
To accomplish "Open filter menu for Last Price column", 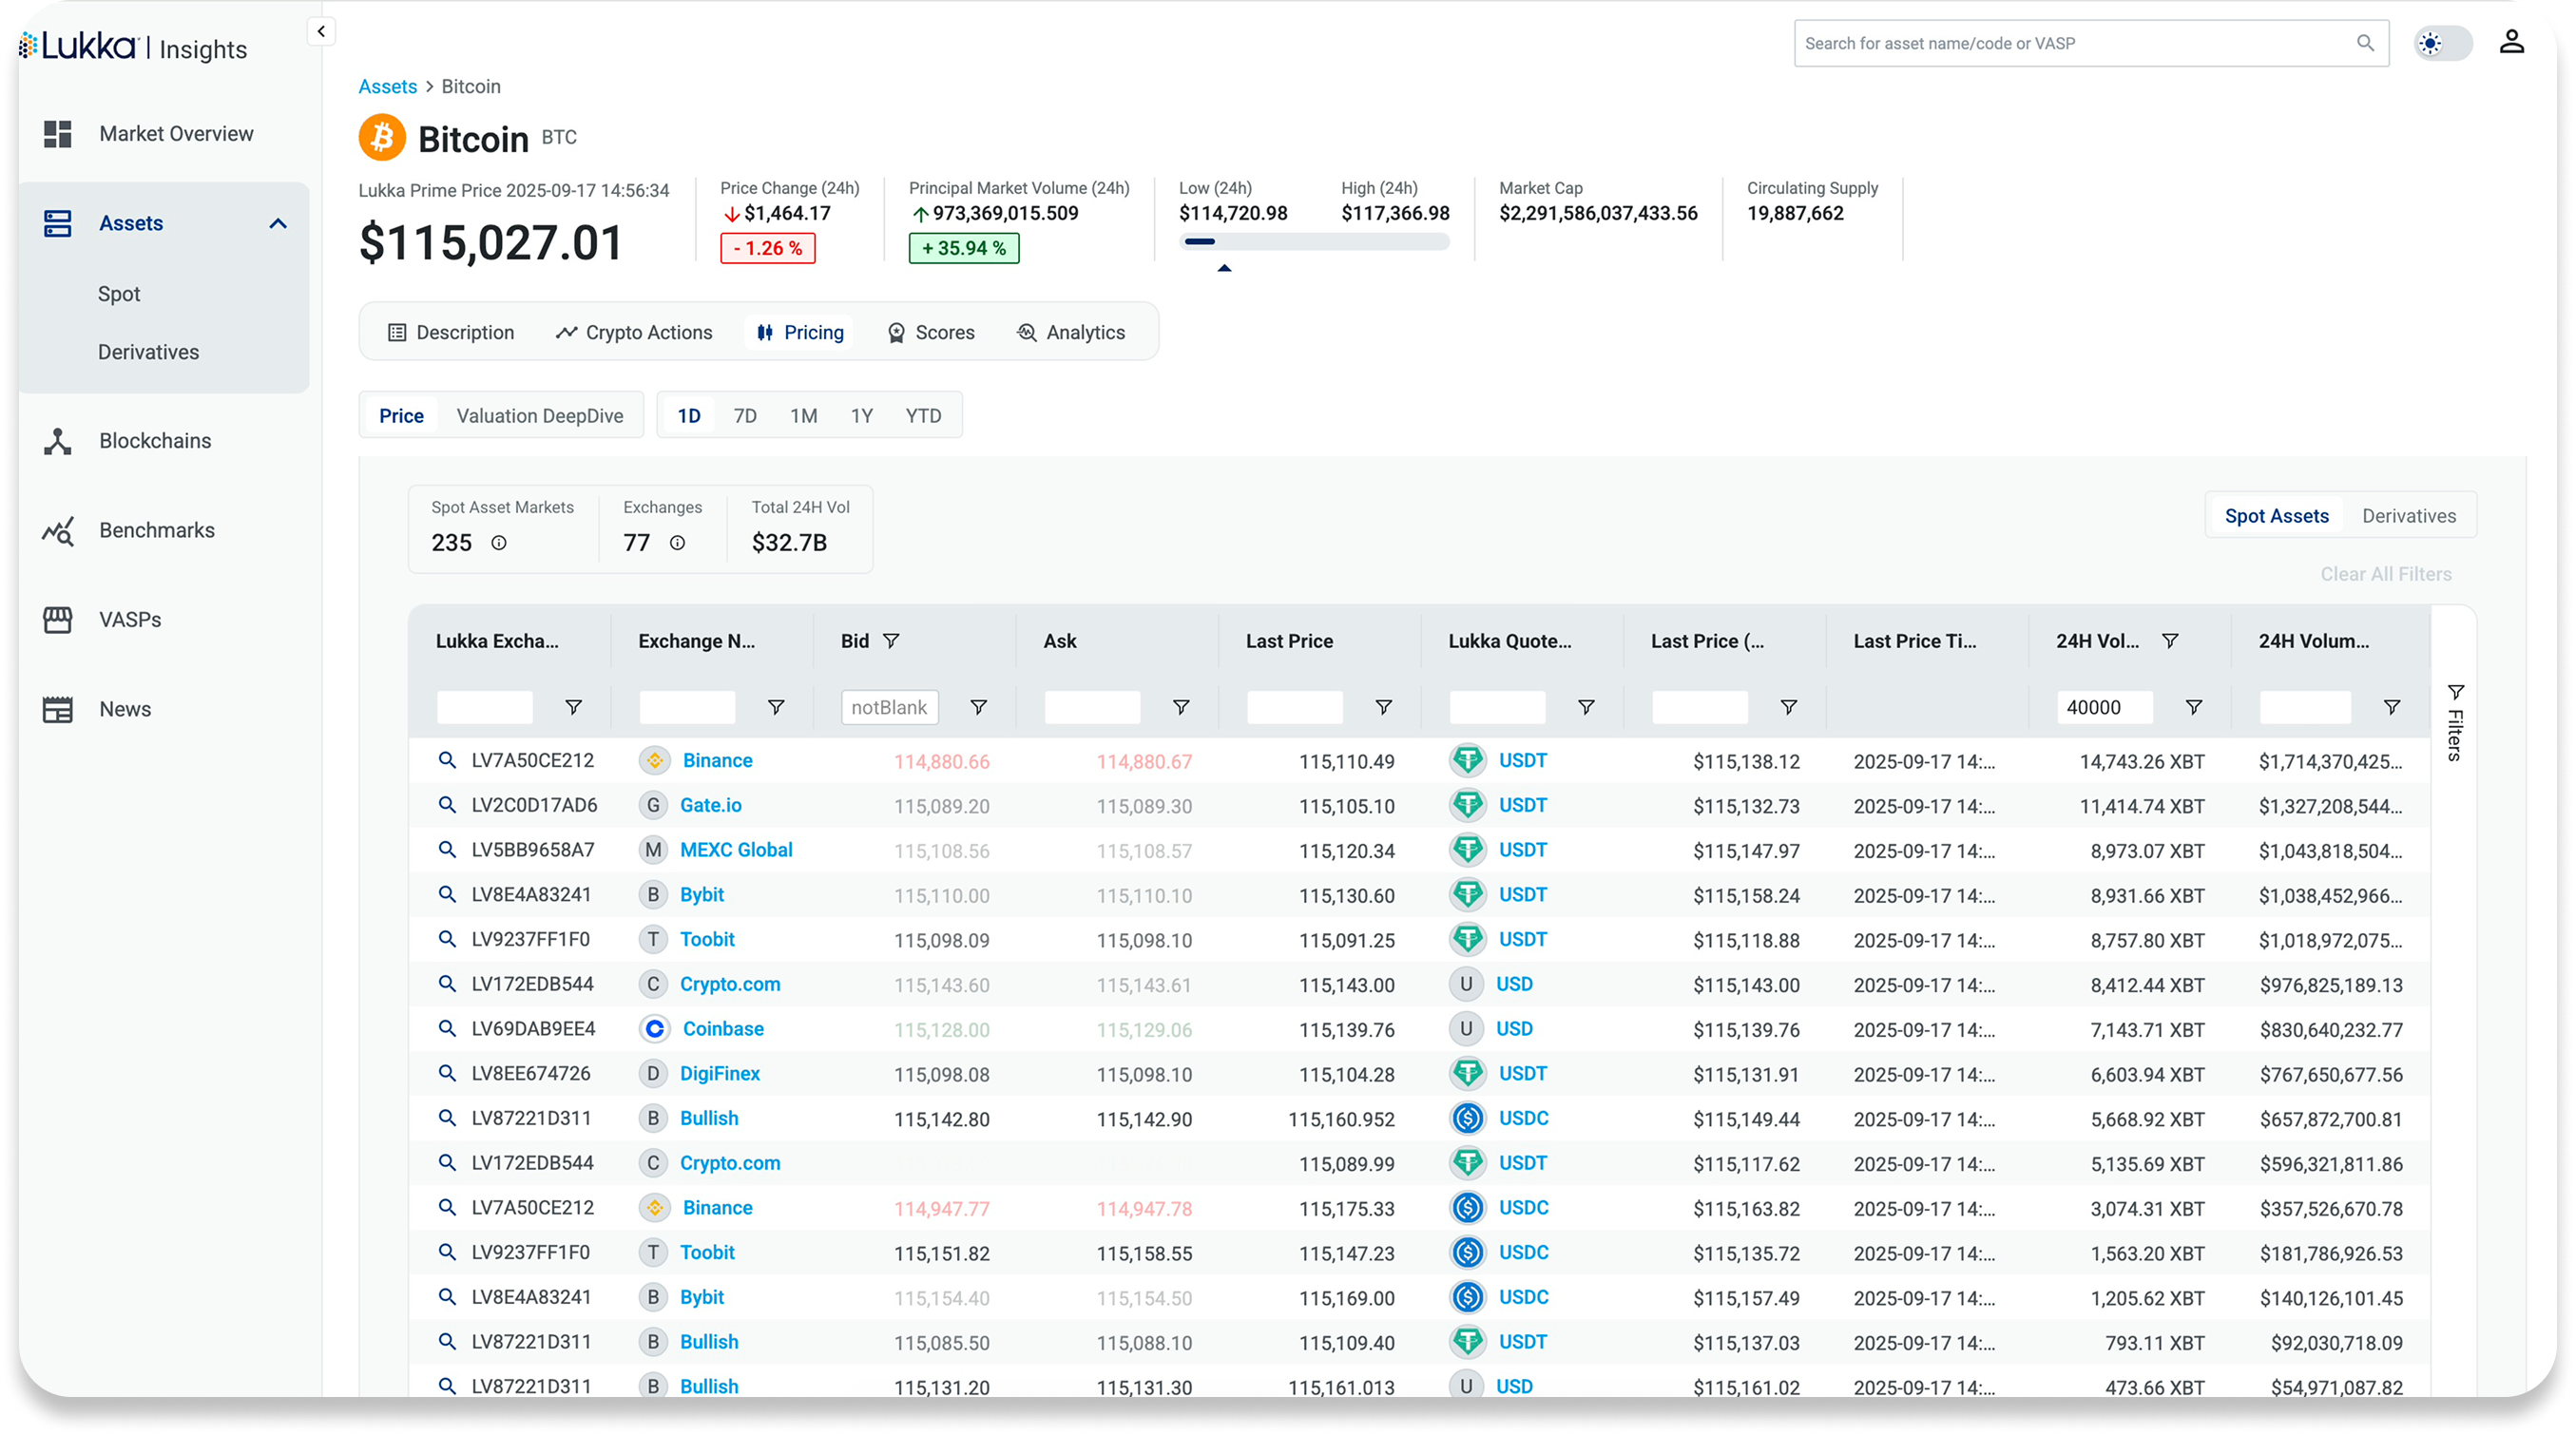I will tap(1383, 708).
